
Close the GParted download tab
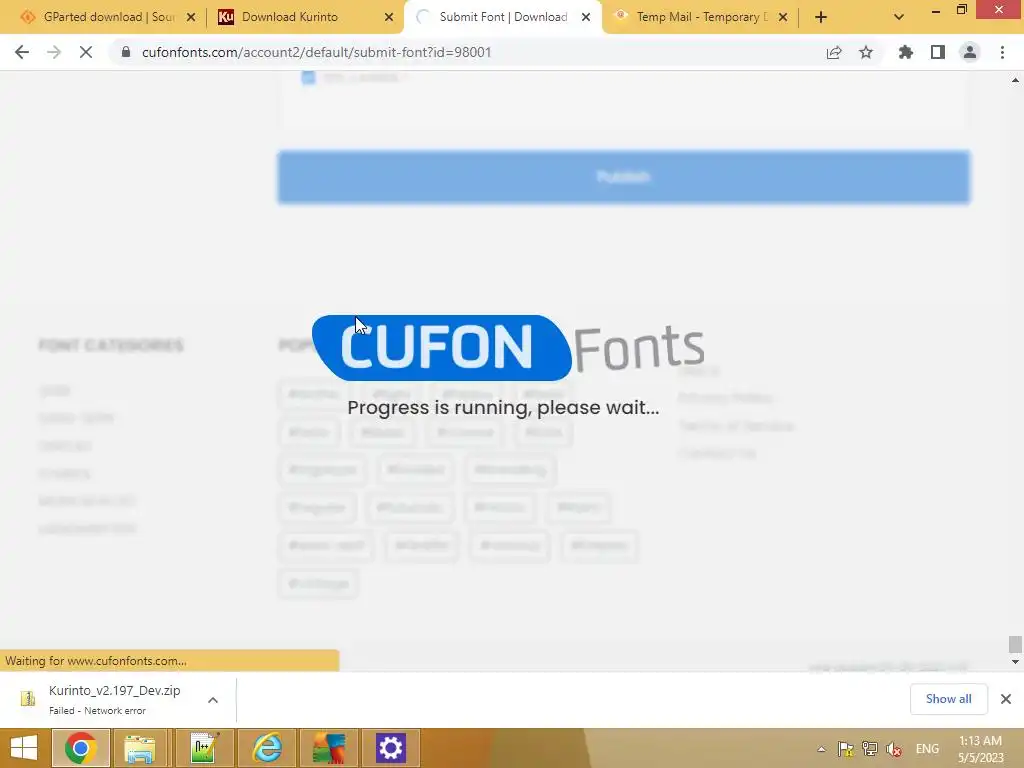pyautogui.click(x=191, y=17)
